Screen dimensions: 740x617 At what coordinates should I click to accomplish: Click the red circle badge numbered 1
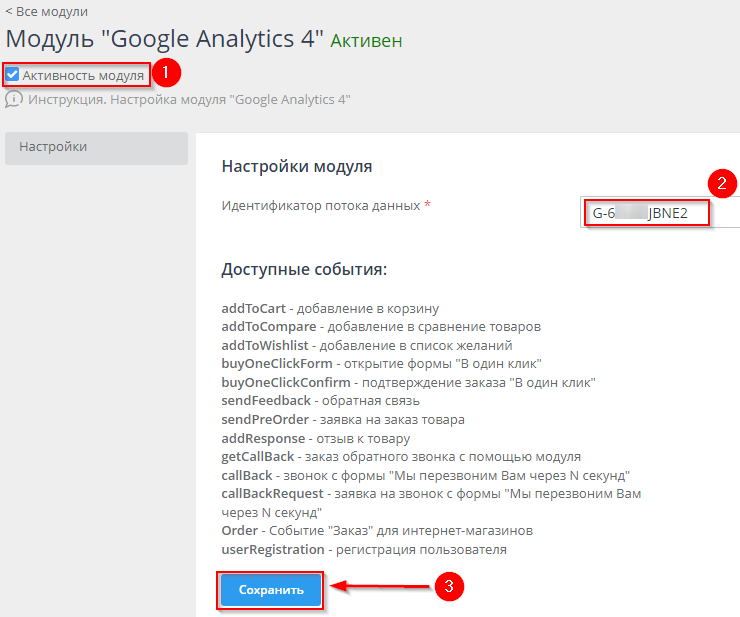pyautogui.click(x=169, y=73)
